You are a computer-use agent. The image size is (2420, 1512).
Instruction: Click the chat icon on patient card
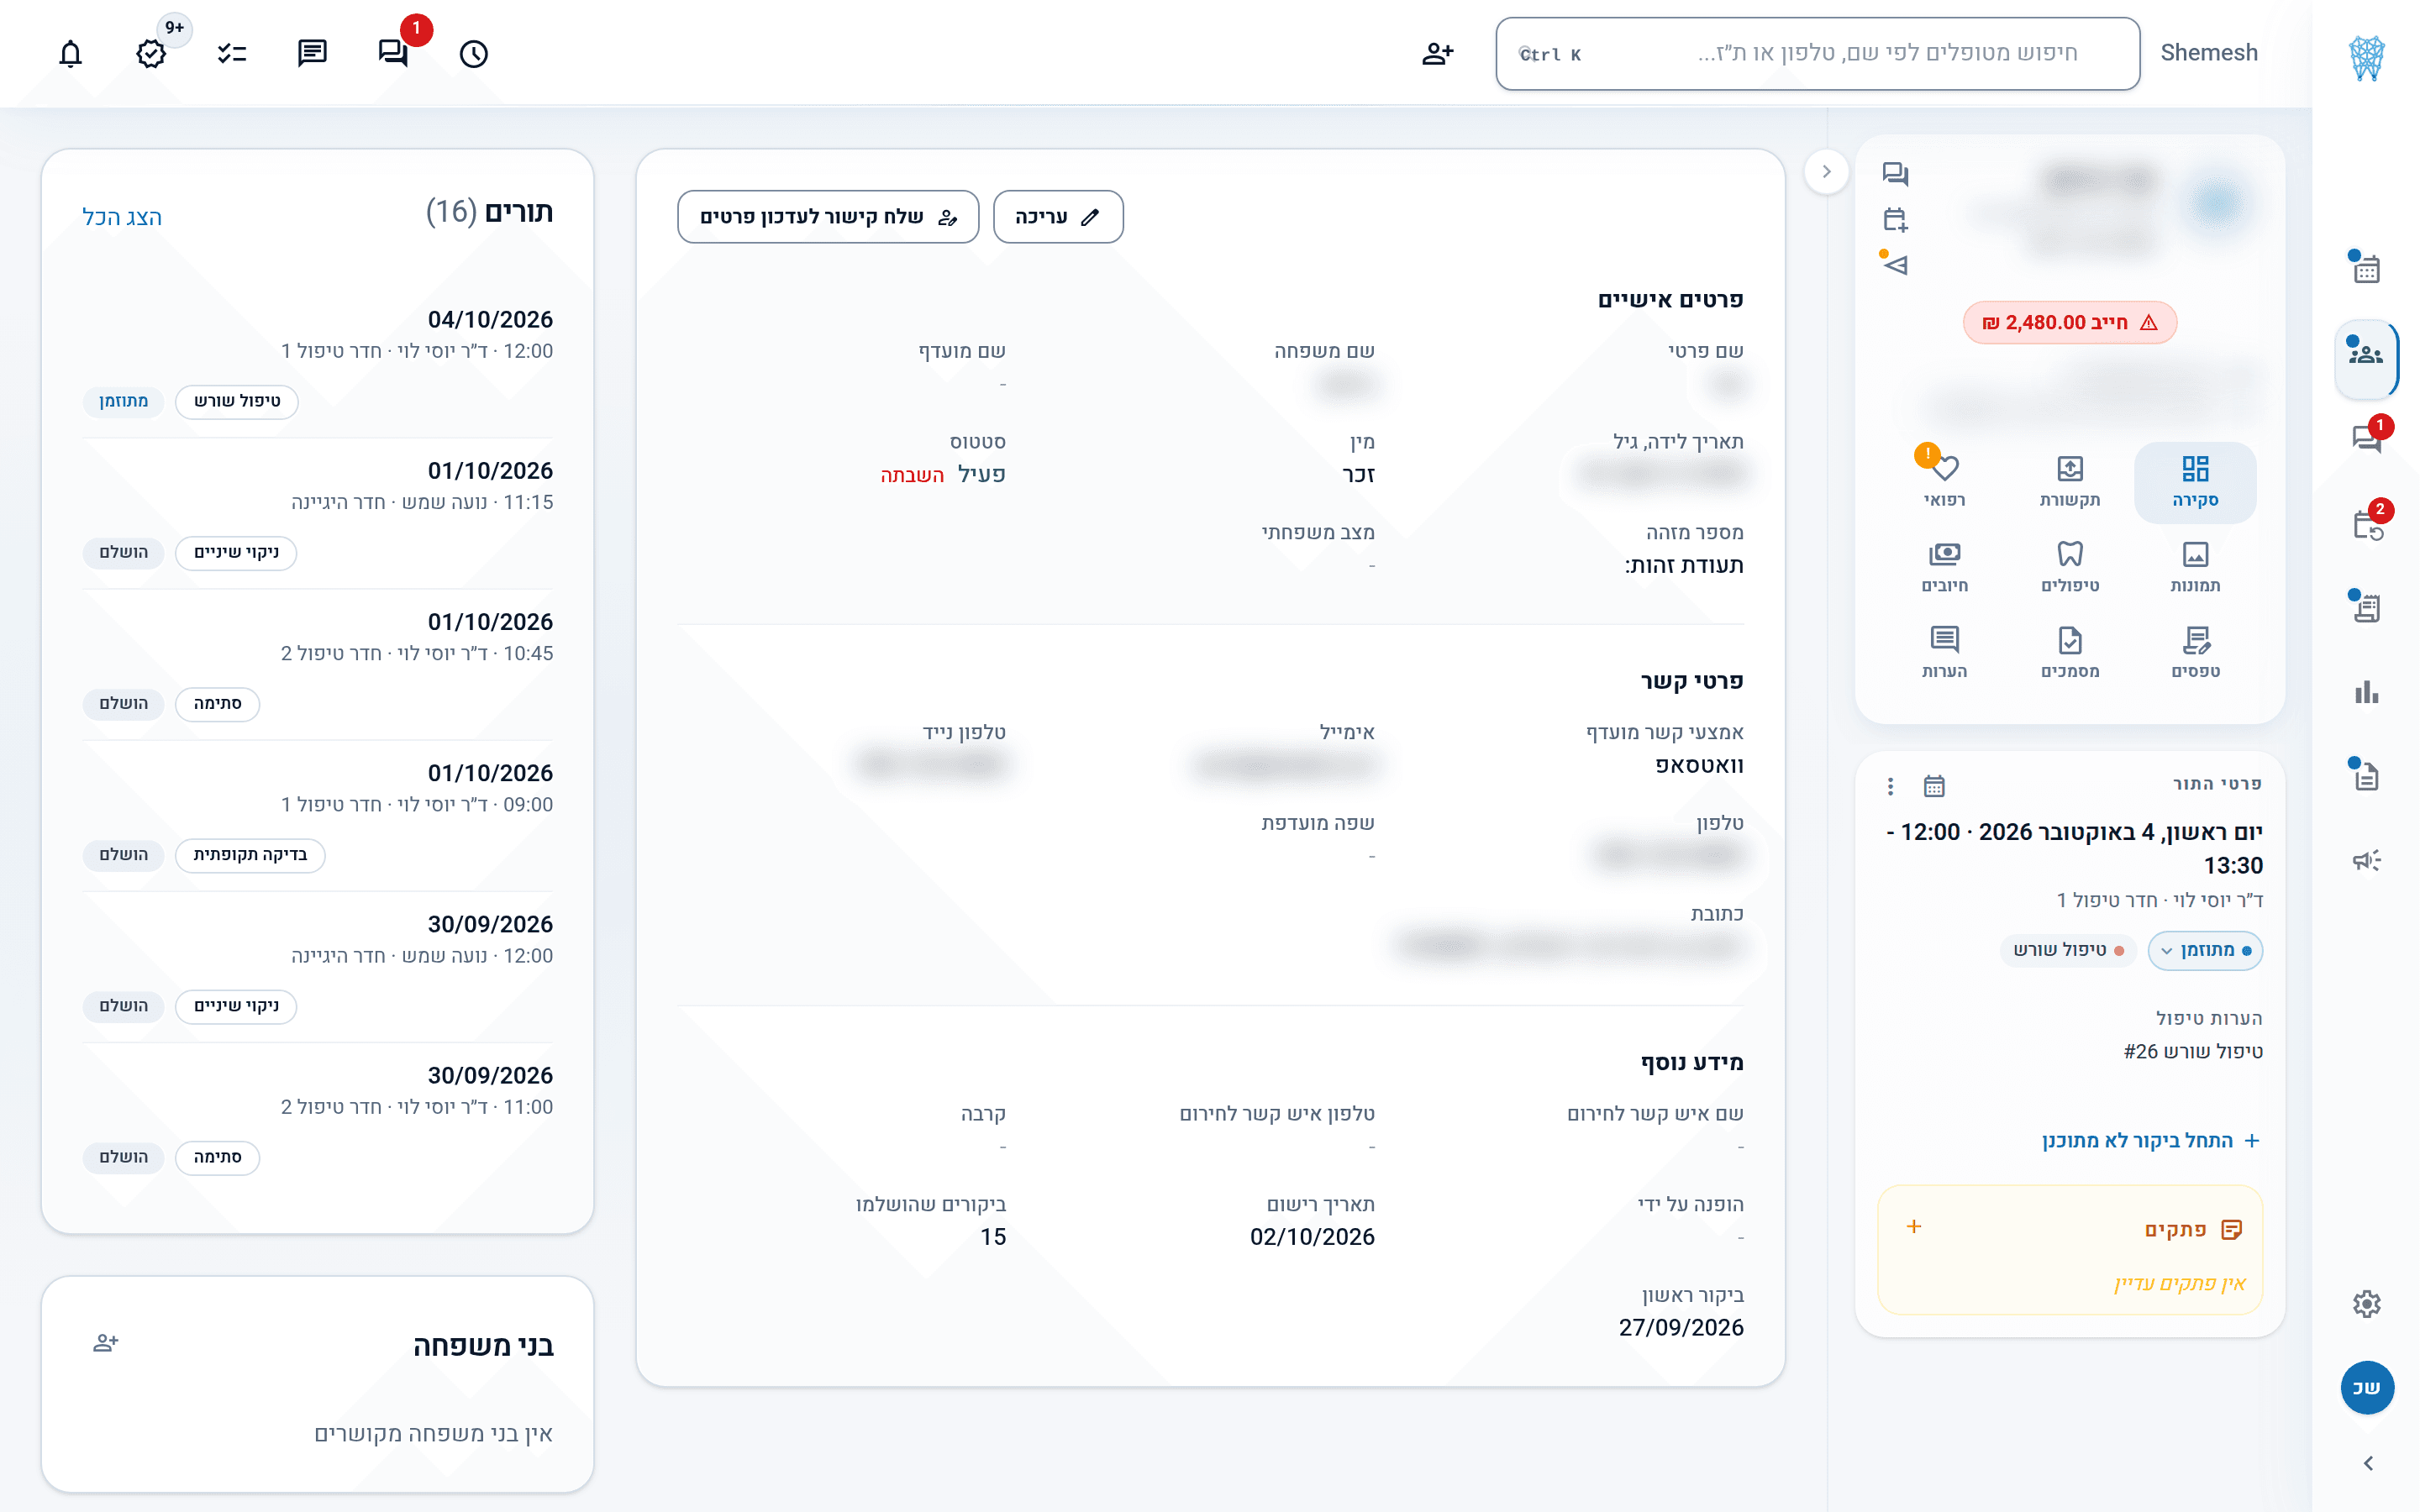(x=1895, y=174)
